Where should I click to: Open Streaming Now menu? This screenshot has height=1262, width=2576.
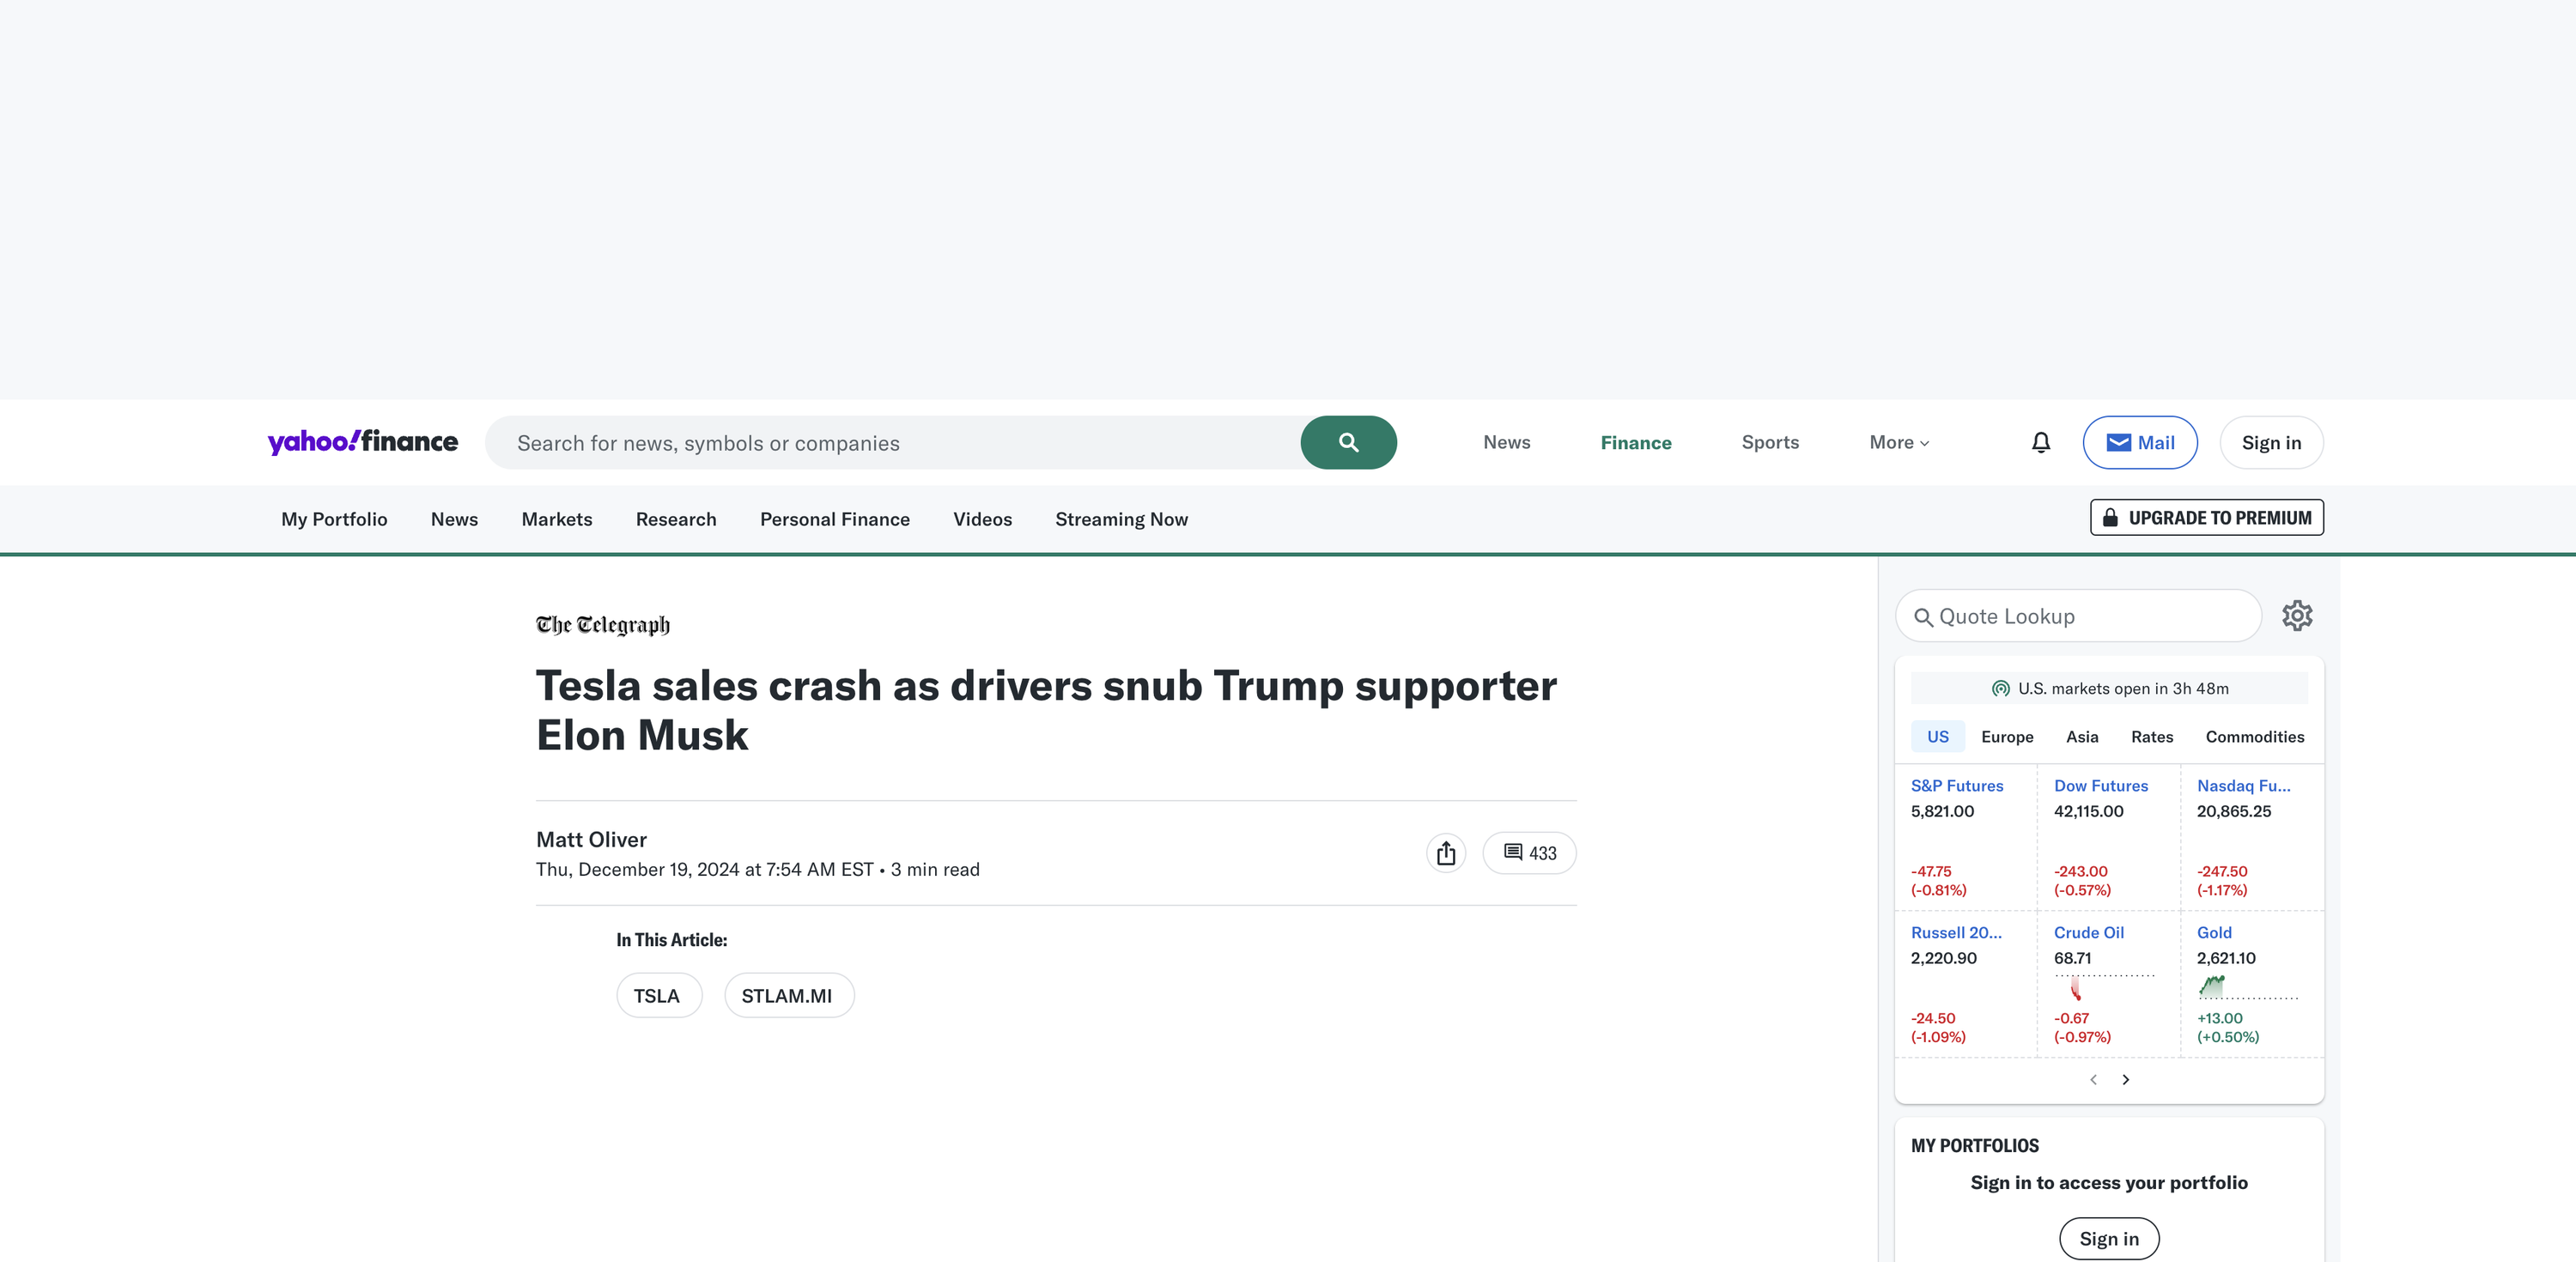[x=1121, y=519]
